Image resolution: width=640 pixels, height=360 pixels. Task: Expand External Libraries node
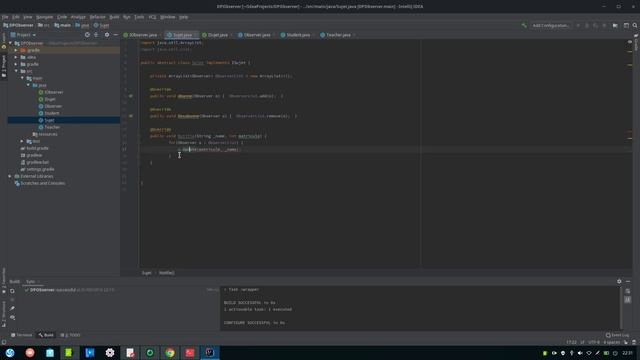(10, 176)
